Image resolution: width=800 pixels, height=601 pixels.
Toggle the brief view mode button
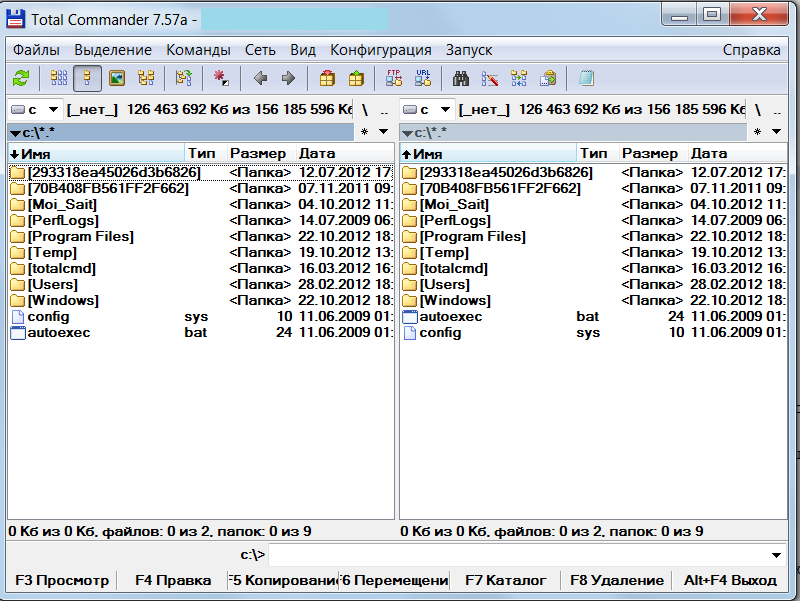pyautogui.click(x=59, y=78)
